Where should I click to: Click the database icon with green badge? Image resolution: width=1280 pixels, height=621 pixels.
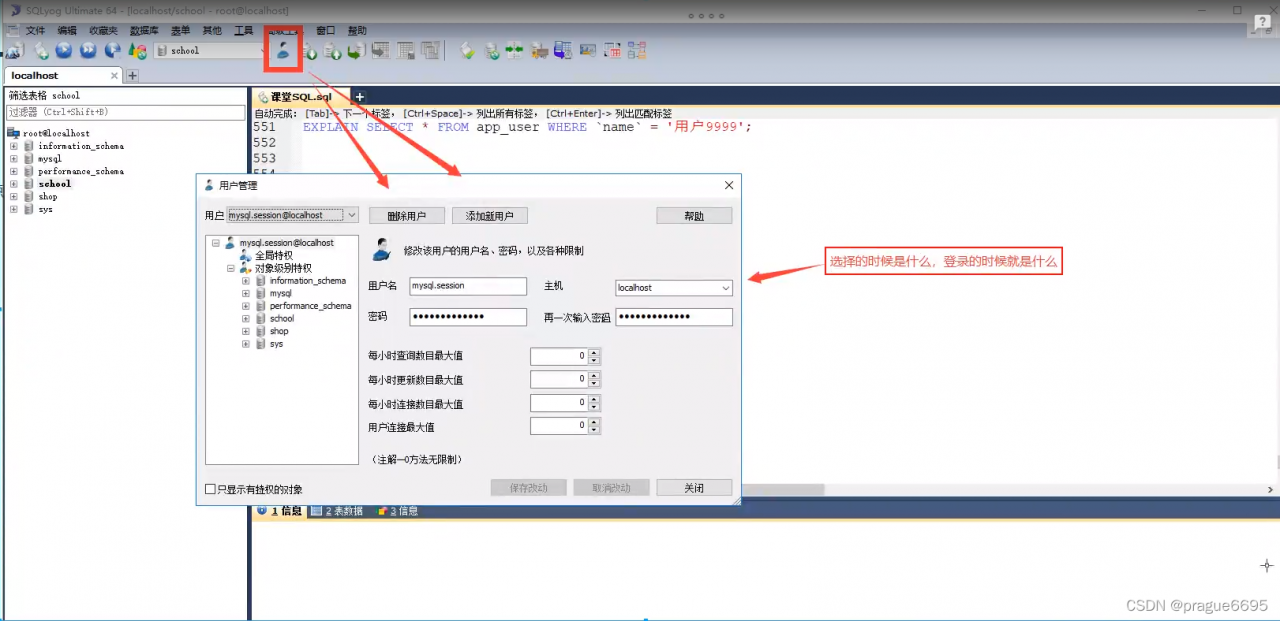492,51
